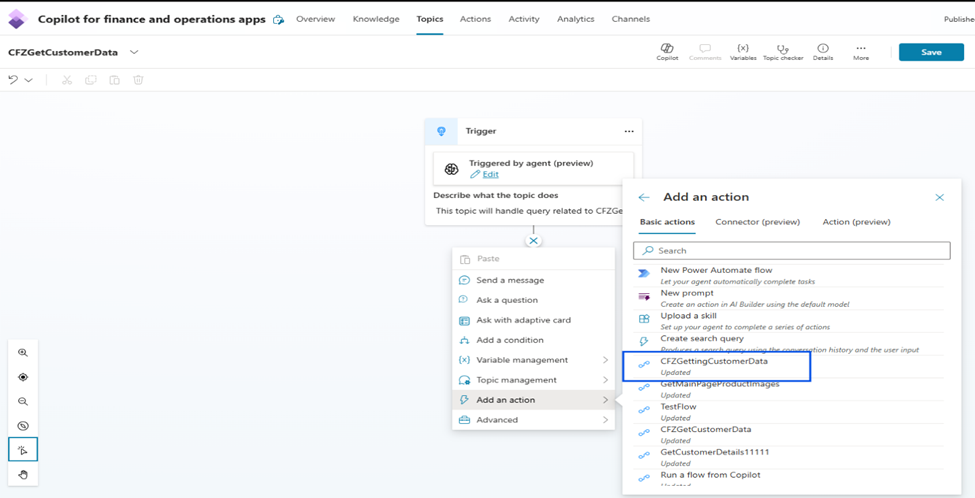Image resolution: width=975 pixels, height=498 pixels.
Task: Open topic Details
Action: coord(823,52)
